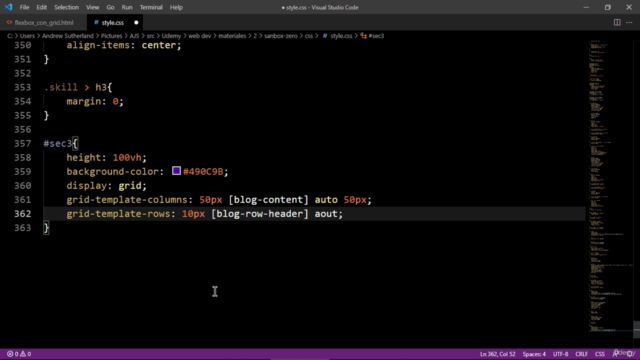640x360 pixels.
Task: Restore down the Visual Studio Code window
Action: click(x=608, y=7)
